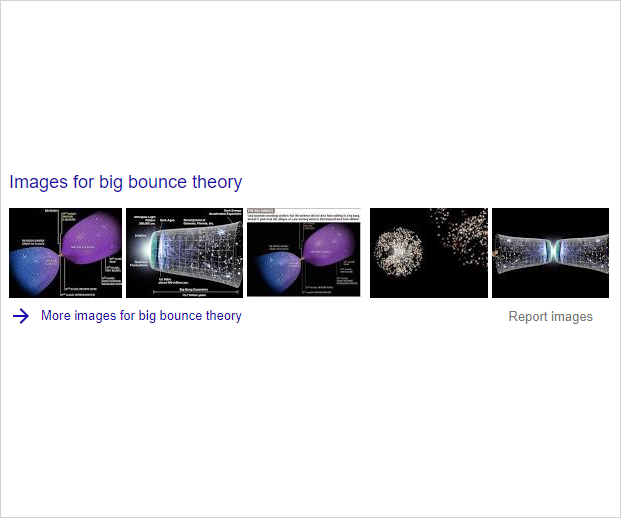Viewport: 621px width, 518px height.
Task: Select the Big Bang expansion grid cone thumbnail
Action: pyautogui.click(x=184, y=253)
